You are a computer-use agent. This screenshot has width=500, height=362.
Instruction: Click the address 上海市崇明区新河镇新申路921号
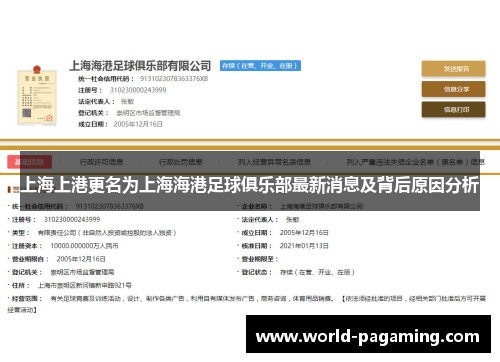[85, 285]
